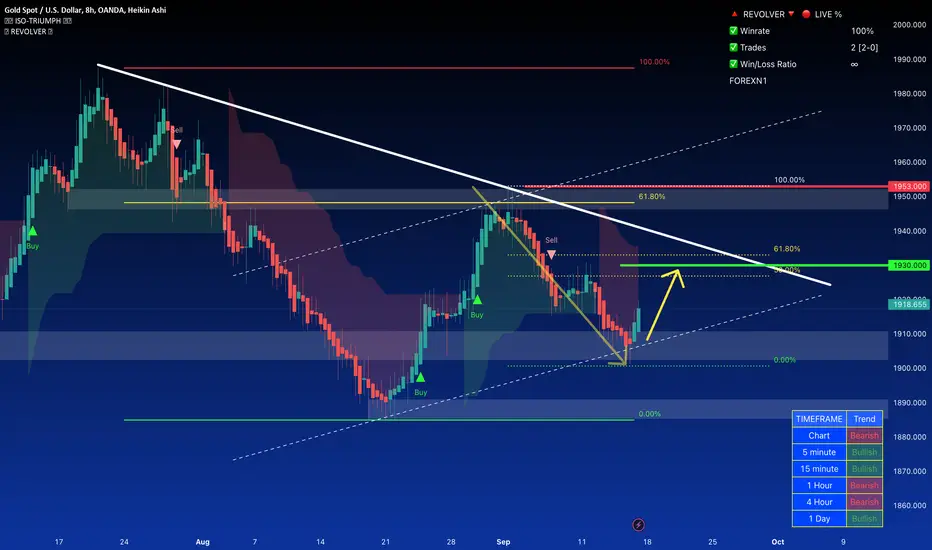Click the red up triangle before REVOLVER
Viewport: 932px width, 550px height.
(x=734, y=14)
